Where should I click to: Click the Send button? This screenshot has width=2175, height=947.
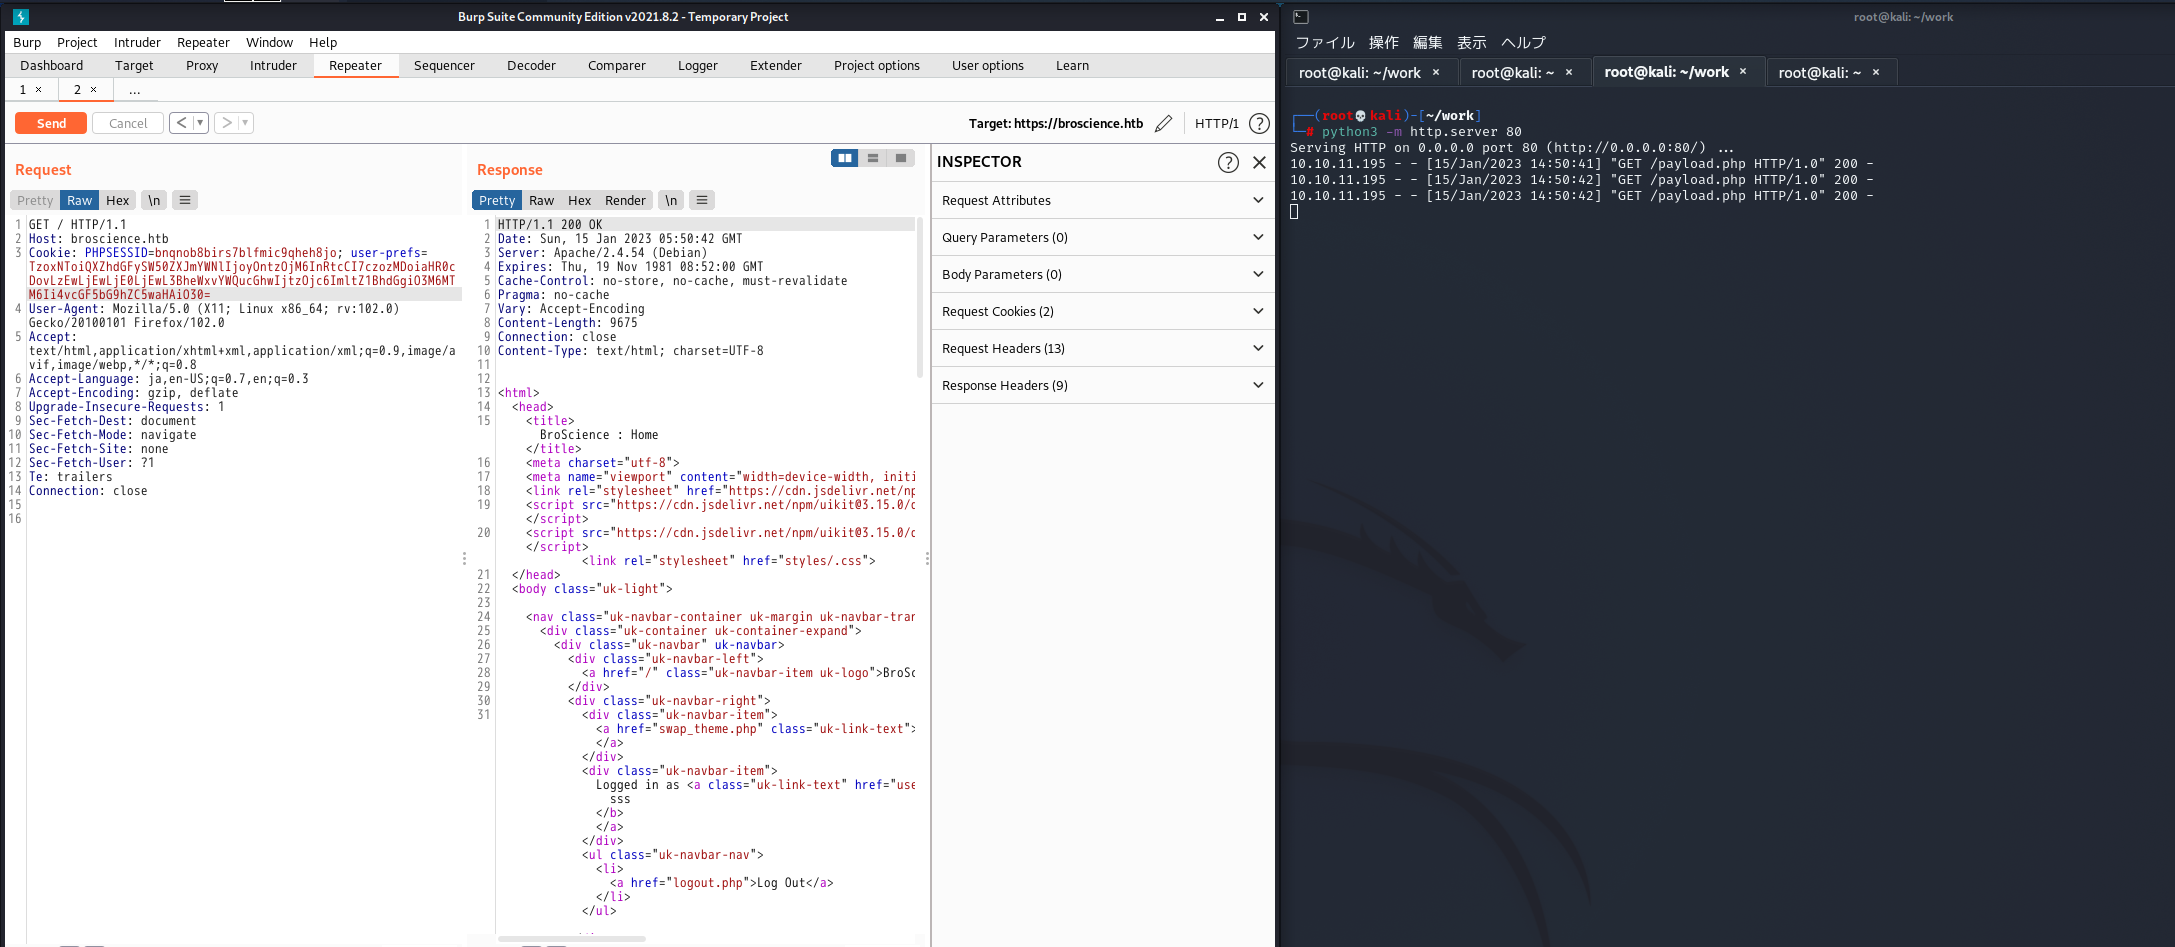(x=51, y=123)
